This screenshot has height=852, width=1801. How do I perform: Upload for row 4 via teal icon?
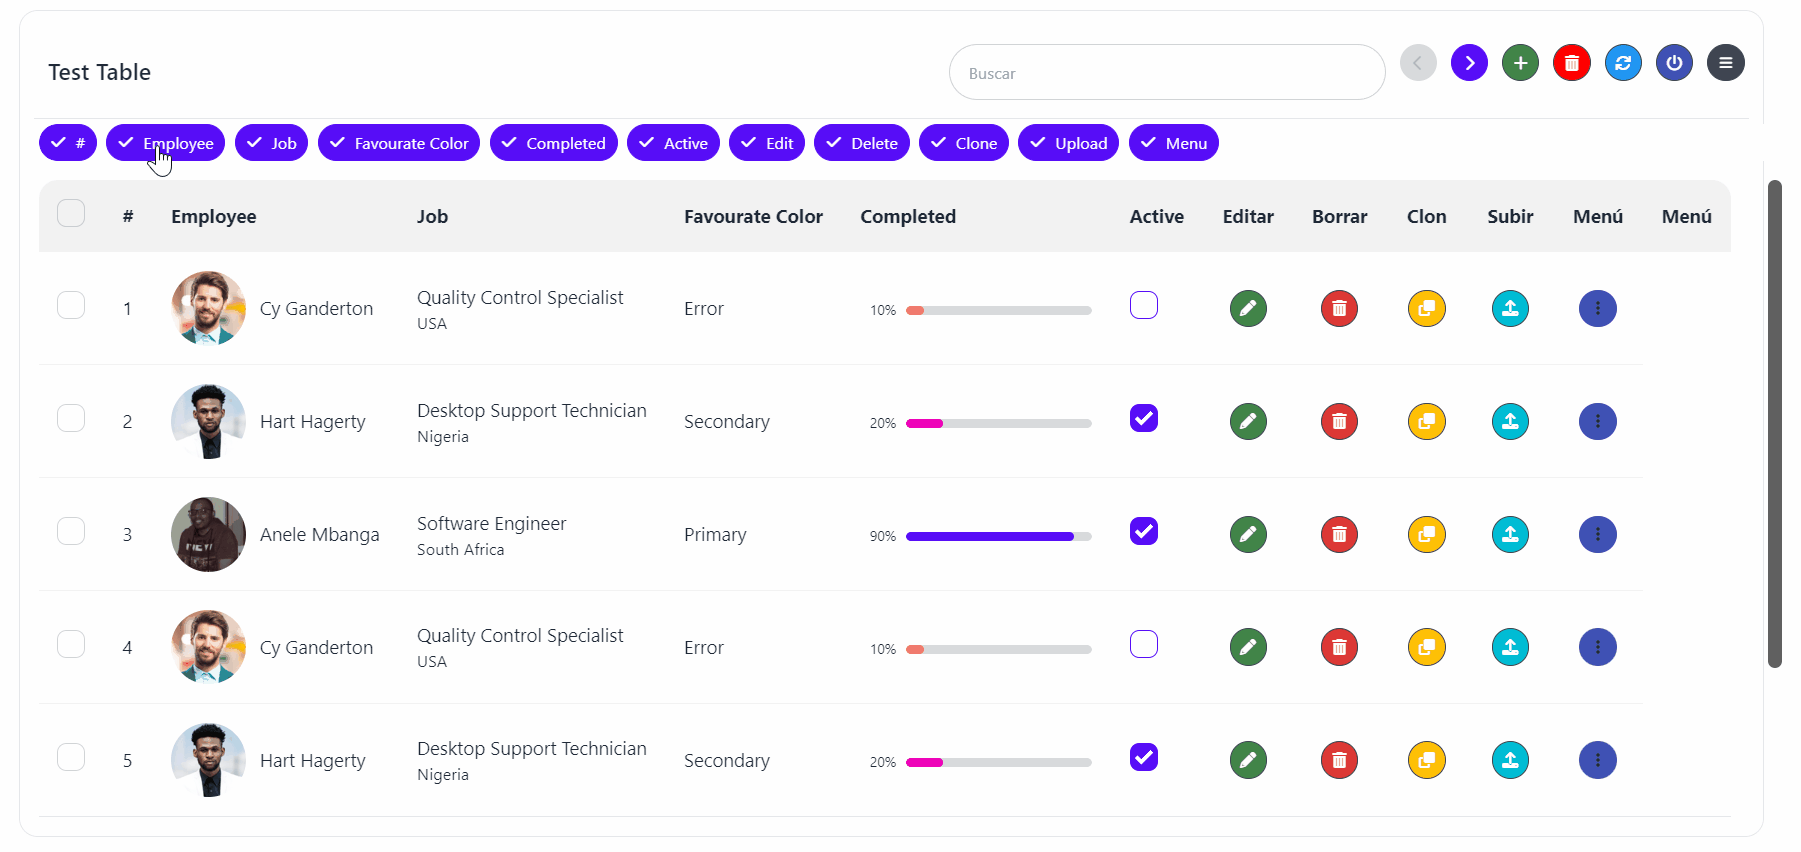[x=1510, y=647]
